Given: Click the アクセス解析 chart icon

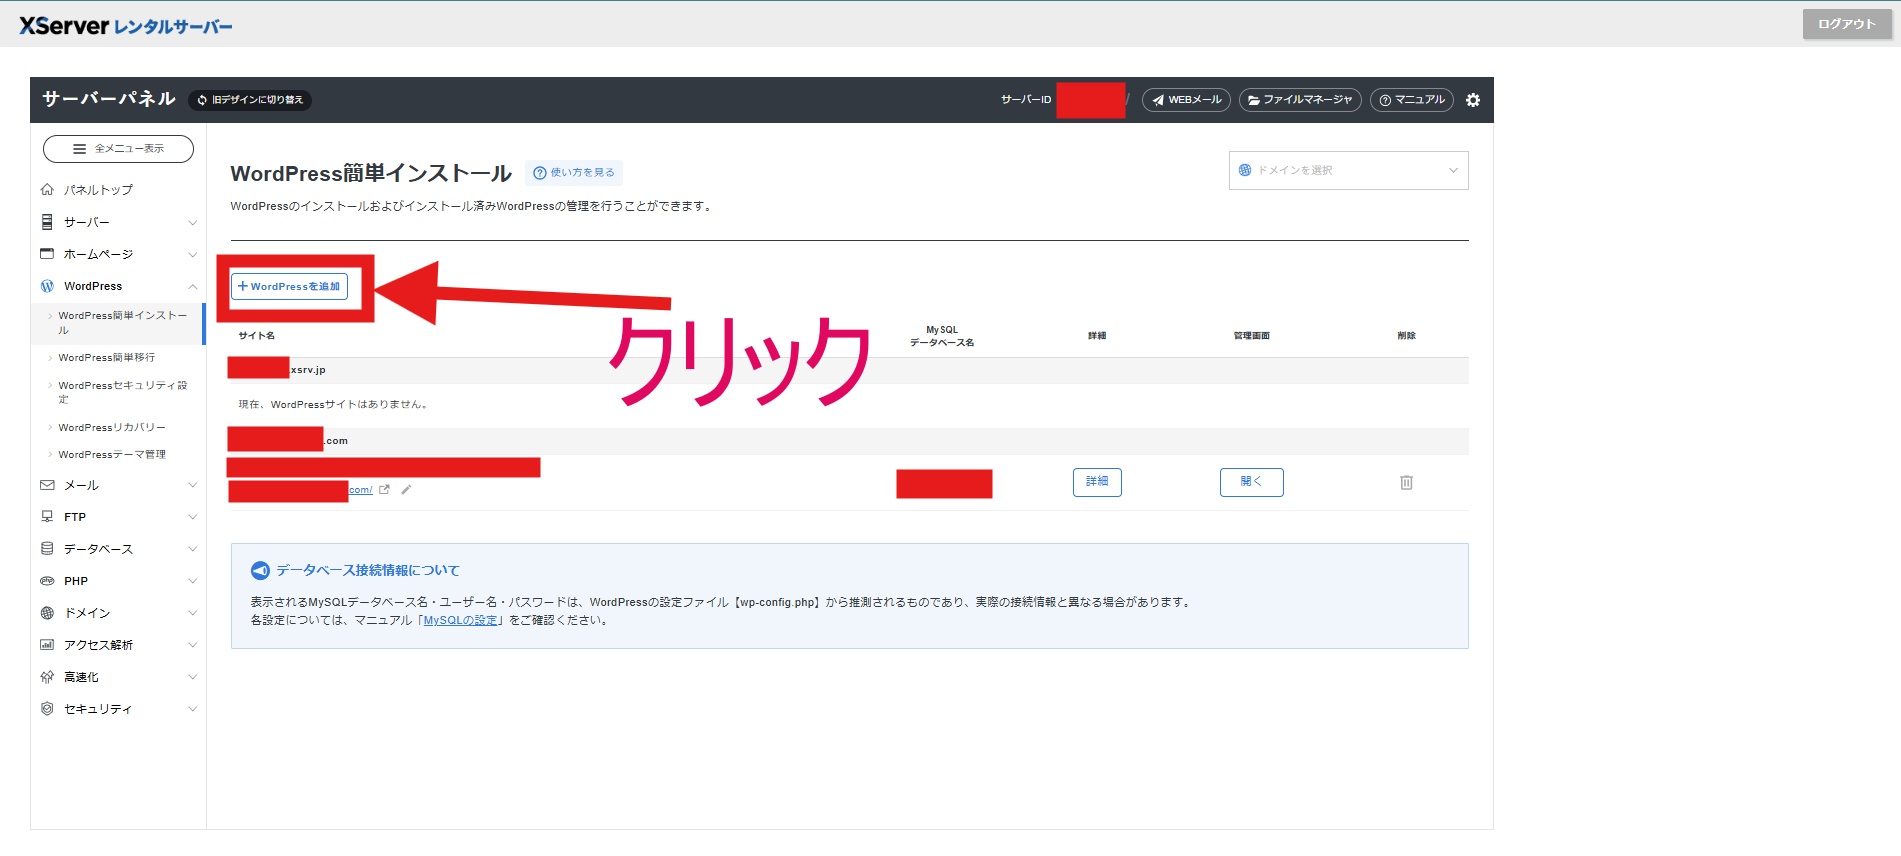Looking at the screenshot, I should click(x=47, y=645).
